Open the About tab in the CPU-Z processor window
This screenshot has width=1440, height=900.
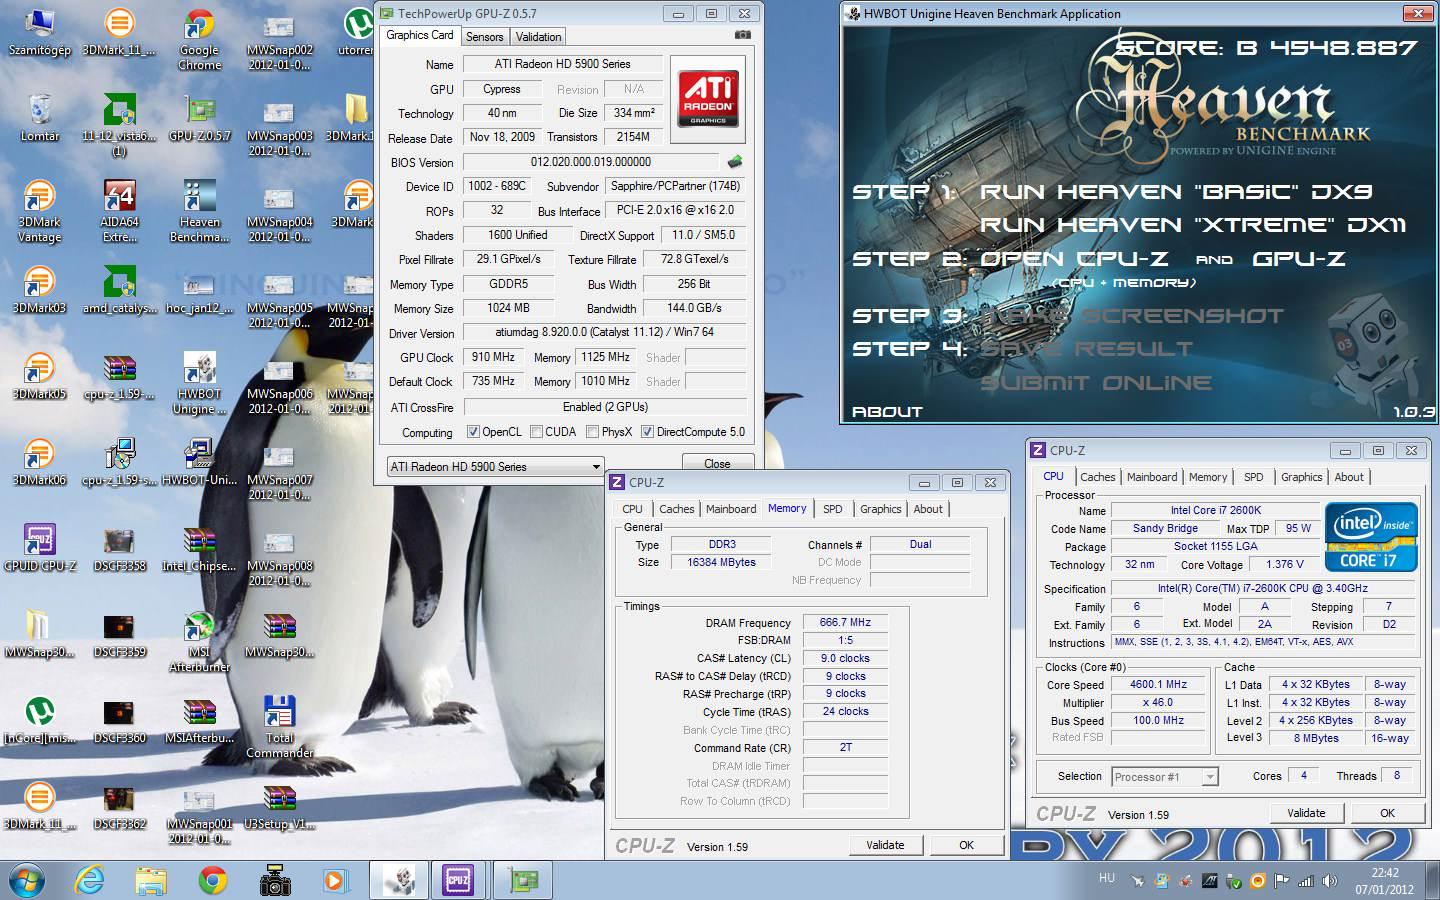(x=1349, y=477)
